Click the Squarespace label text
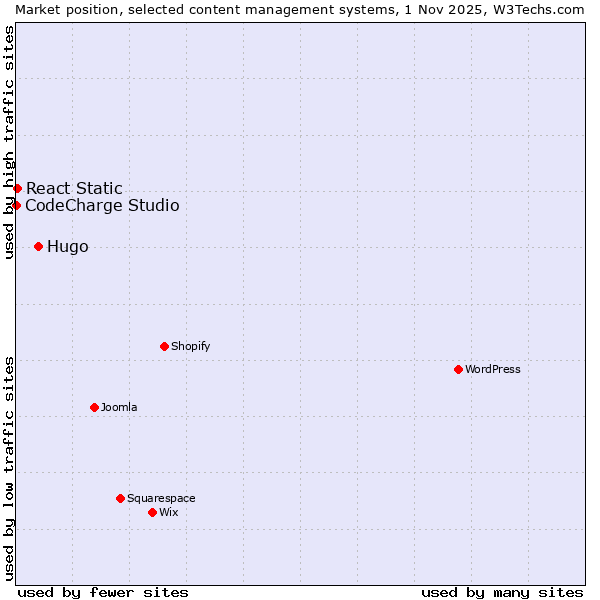The image size is (600, 600). (x=161, y=498)
